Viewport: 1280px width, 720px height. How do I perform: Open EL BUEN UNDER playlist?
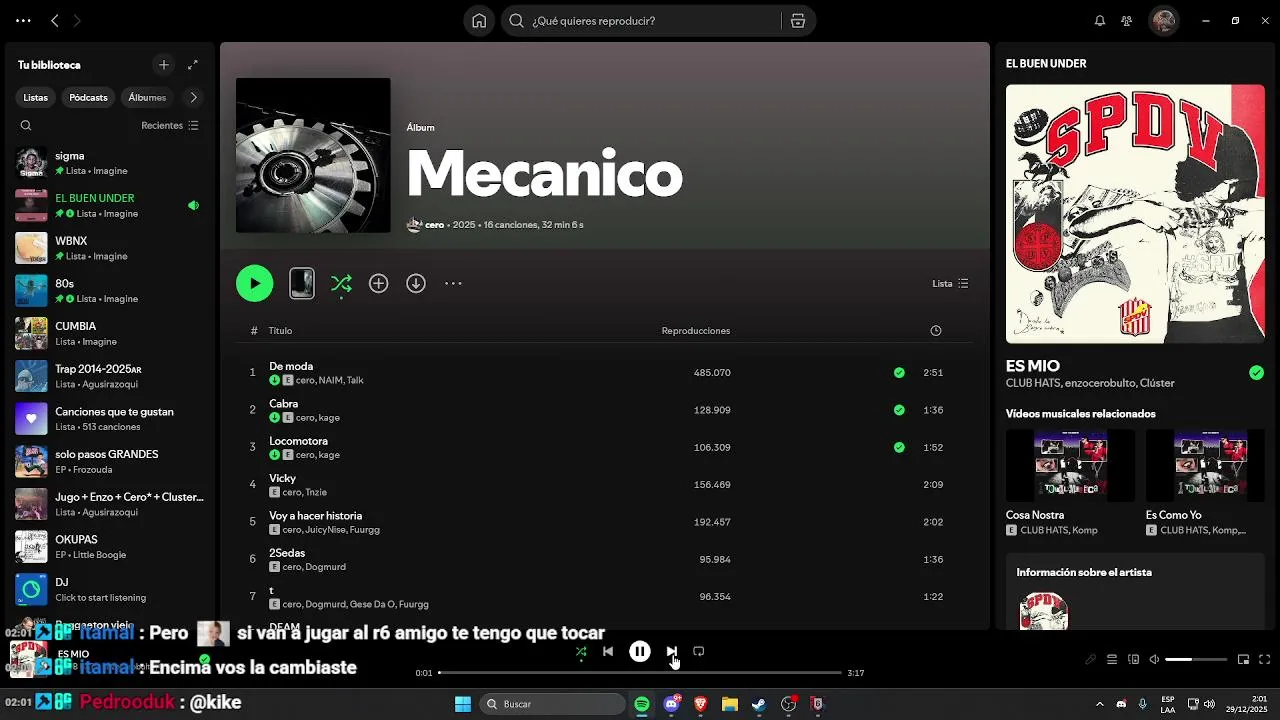click(108, 206)
